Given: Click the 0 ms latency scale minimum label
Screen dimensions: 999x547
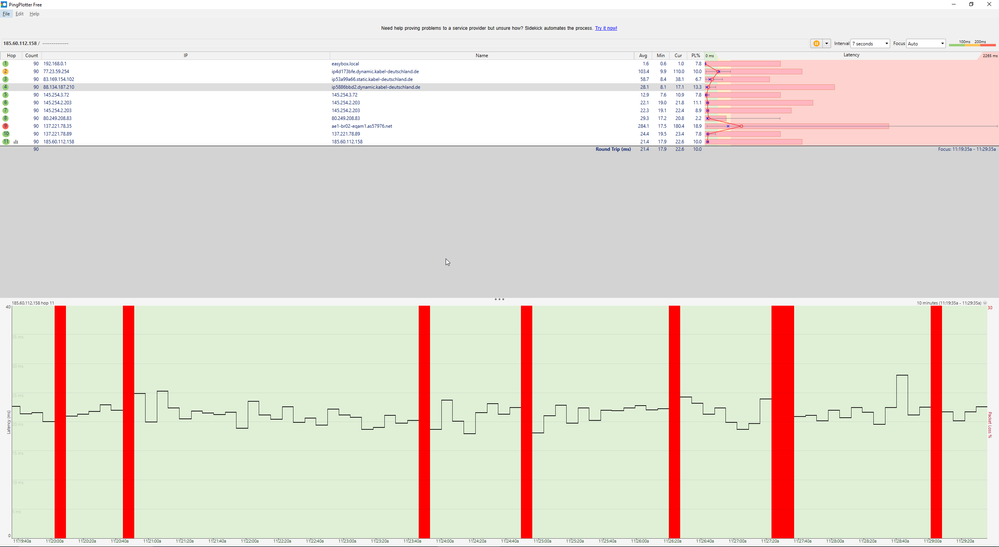Looking at the screenshot, I should [710, 56].
